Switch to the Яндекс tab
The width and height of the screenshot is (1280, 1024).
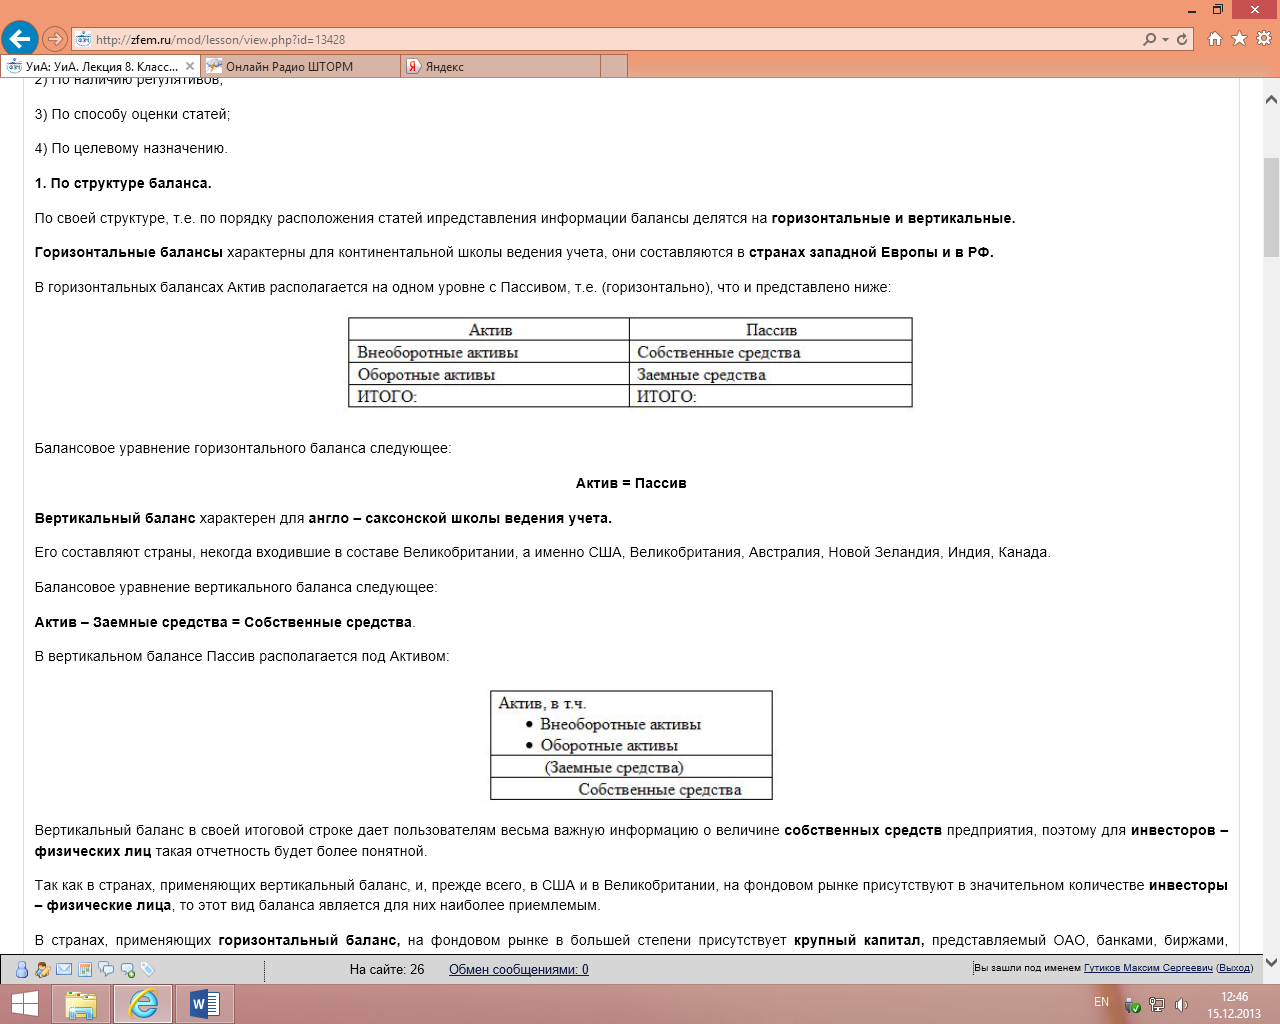(500, 66)
